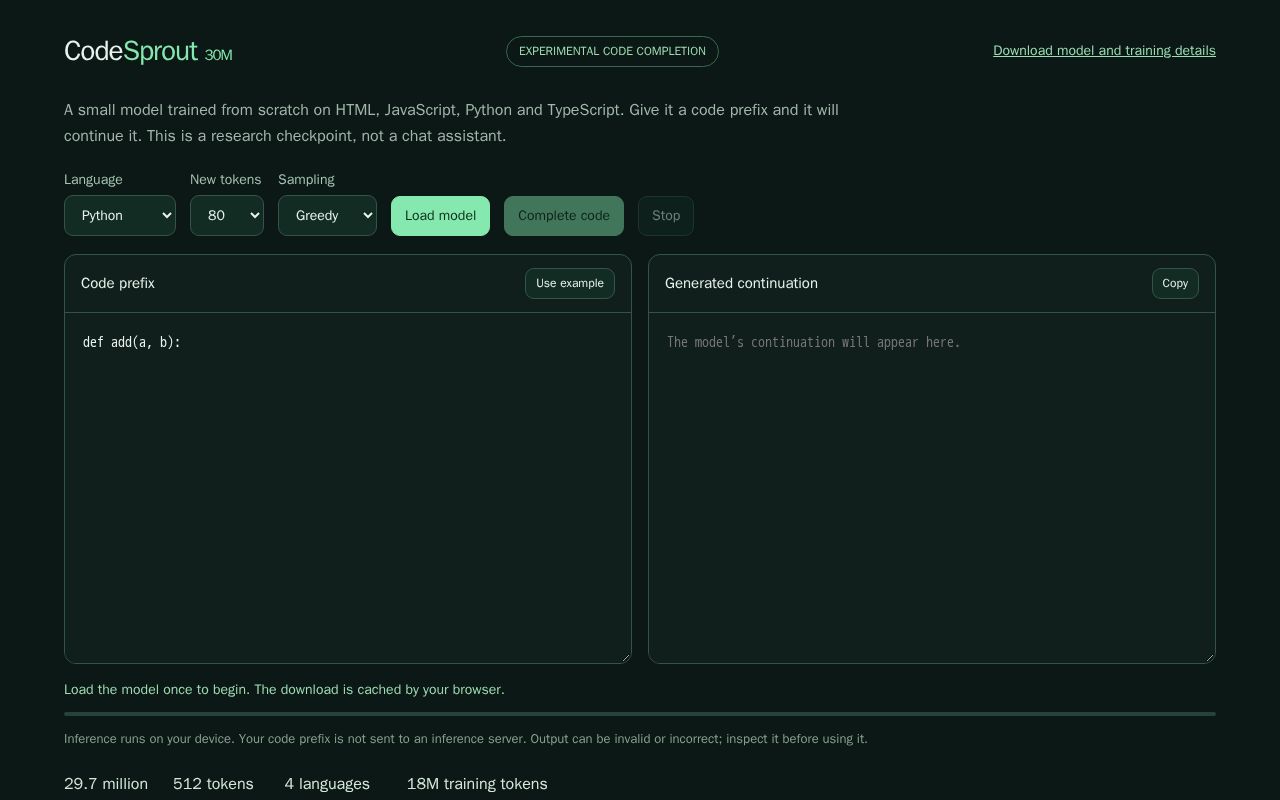Open the Language dropdown set to Python

(120, 215)
